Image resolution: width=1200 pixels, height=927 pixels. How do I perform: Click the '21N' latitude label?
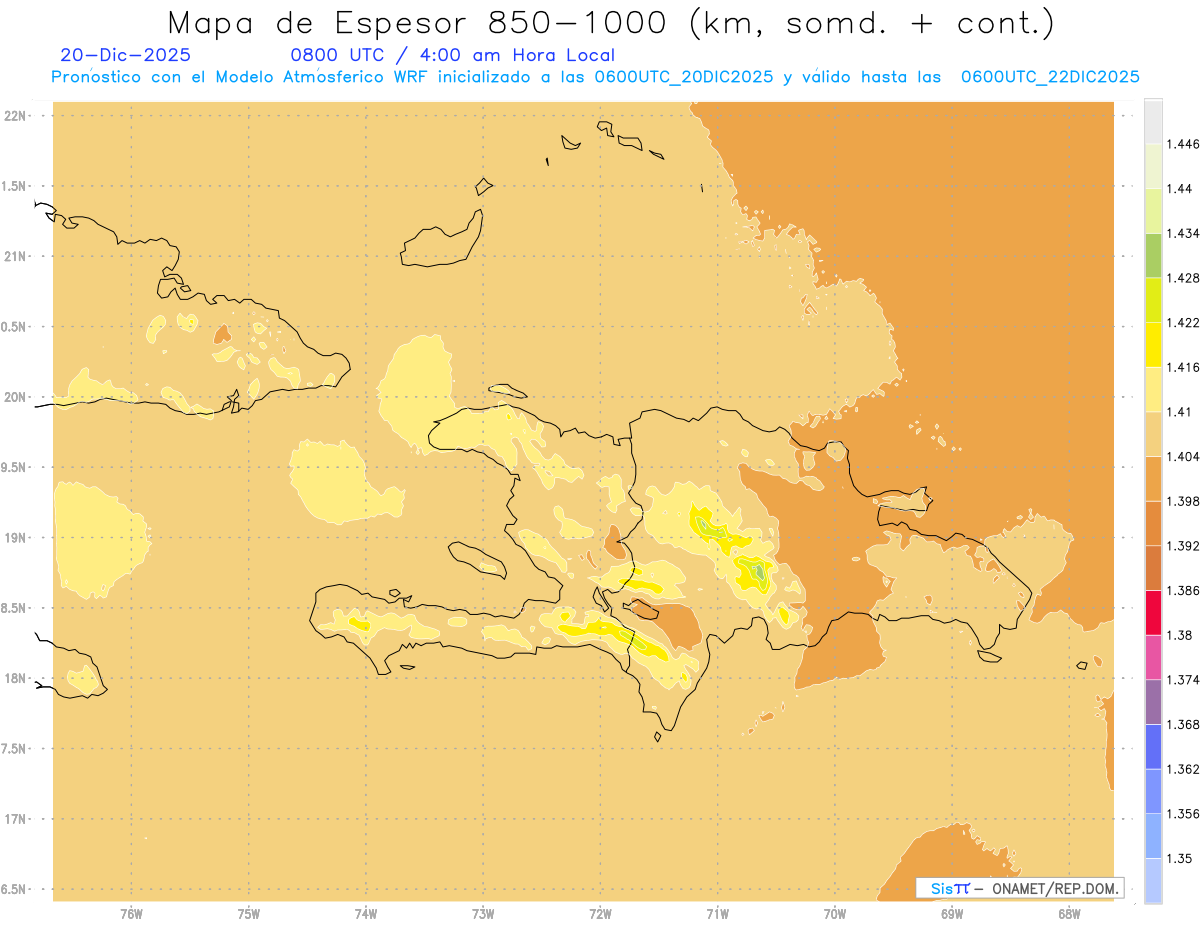(x=15, y=257)
